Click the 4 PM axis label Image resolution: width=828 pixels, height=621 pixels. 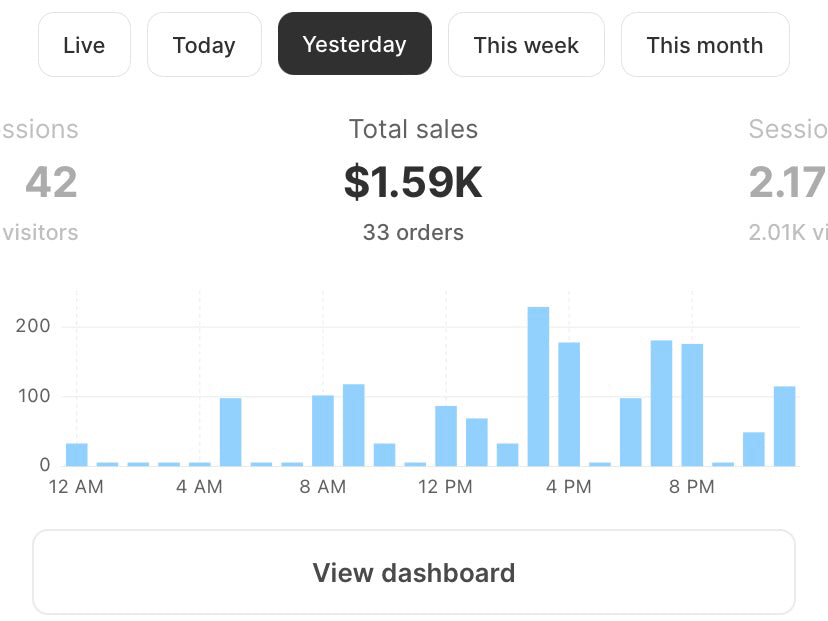pyautogui.click(x=569, y=487)
